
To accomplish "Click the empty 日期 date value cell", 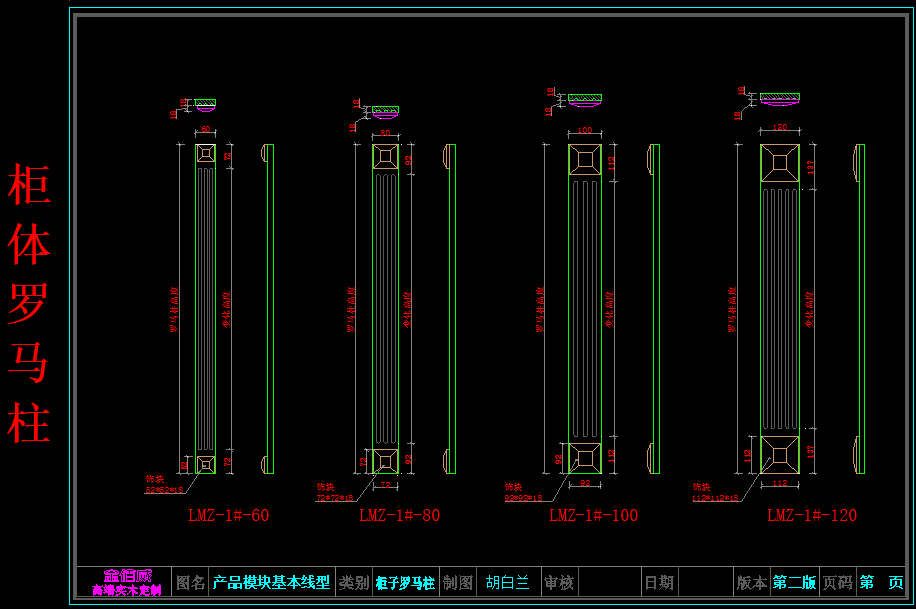I will click(x=706, y=582).
